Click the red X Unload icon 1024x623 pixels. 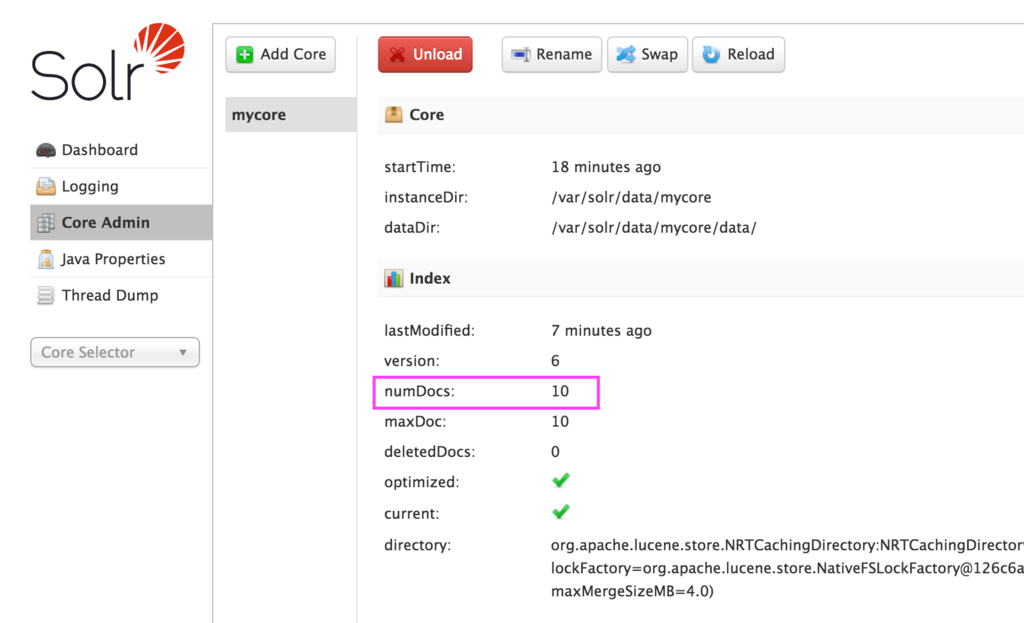click(397, 54)
